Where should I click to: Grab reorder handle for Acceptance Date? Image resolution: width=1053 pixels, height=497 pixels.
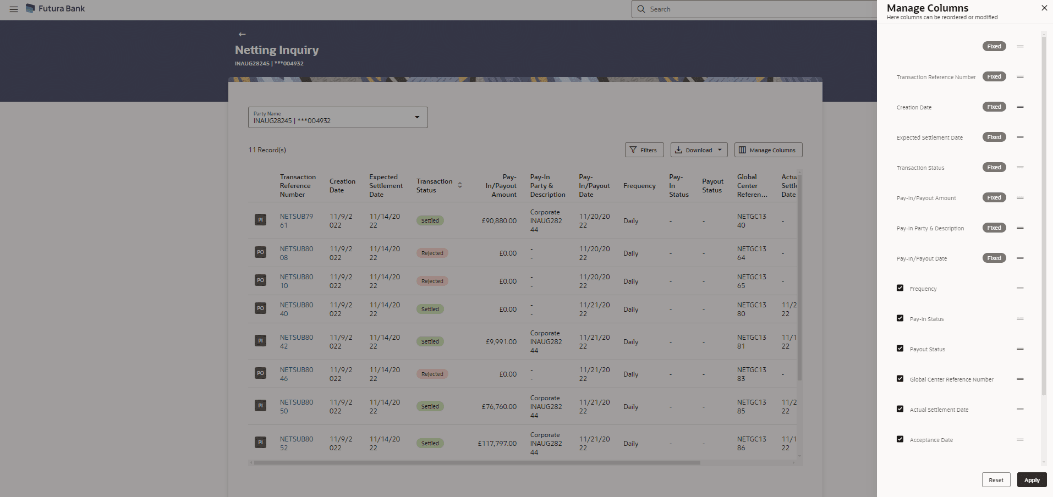click(1020, 439)
